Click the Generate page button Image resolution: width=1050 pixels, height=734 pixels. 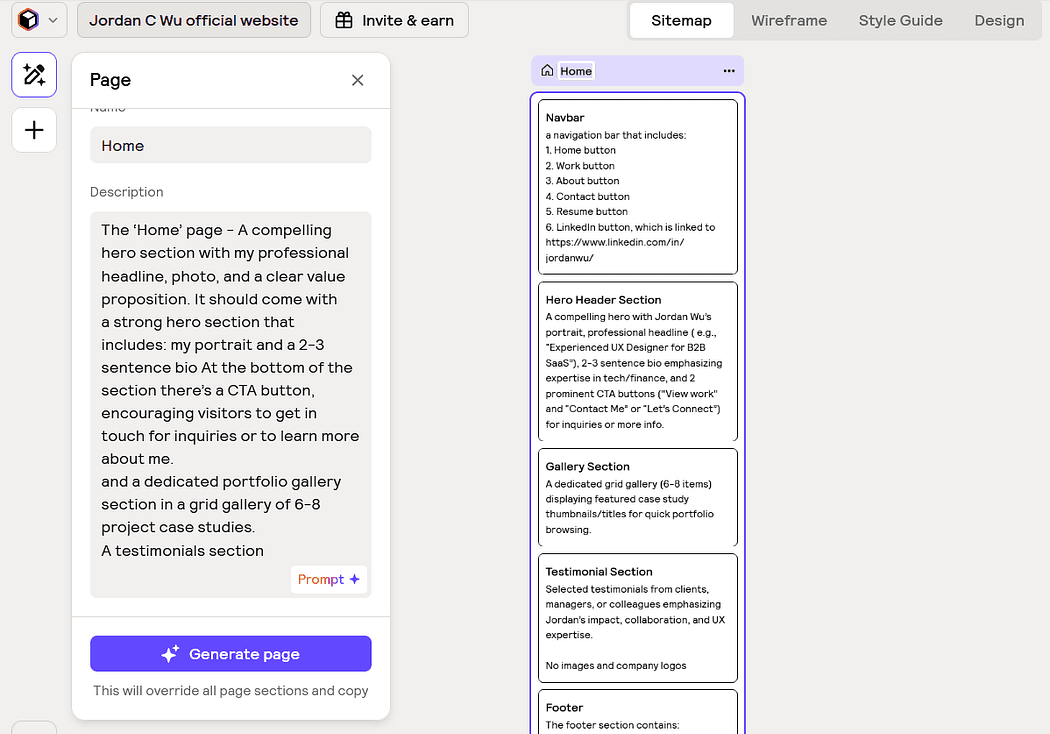(230, 654)
